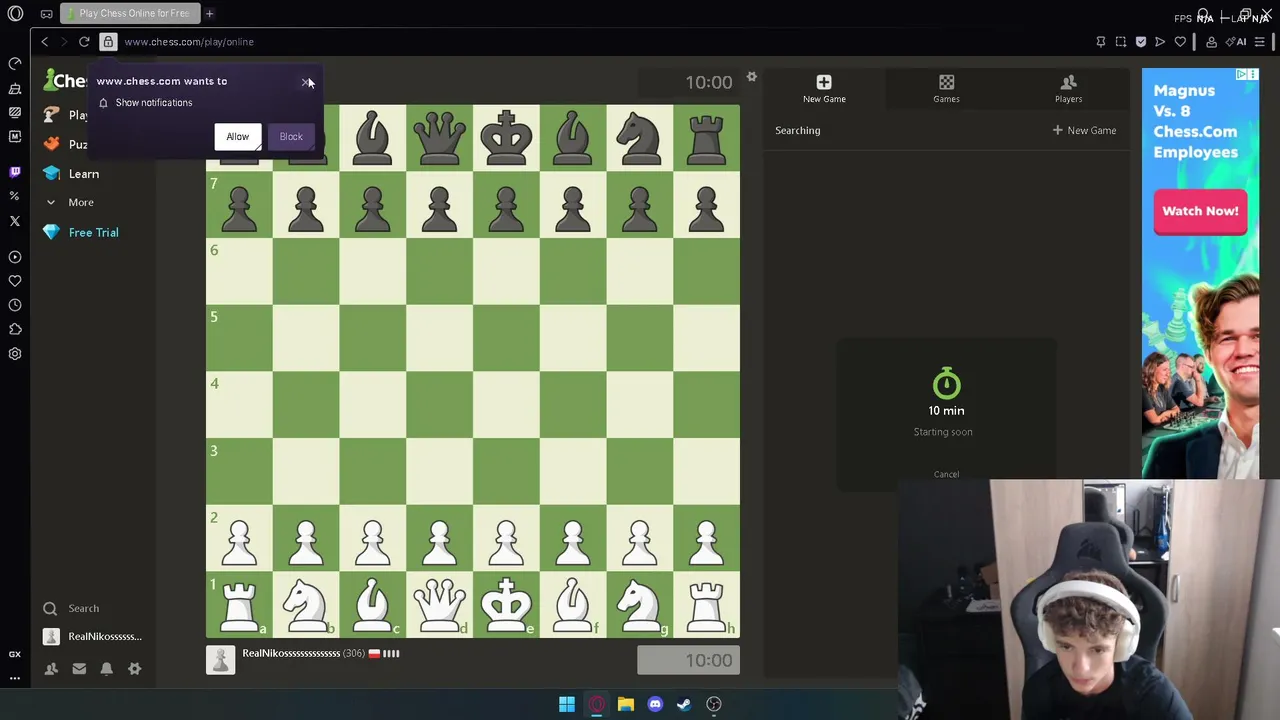The image size is (1280, 720).
Task: Click the site security lock icon
Action: 108,42
